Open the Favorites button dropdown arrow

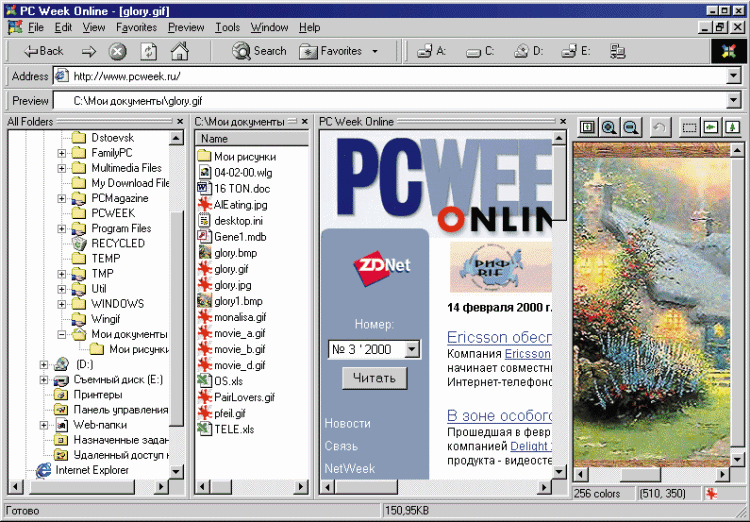tap(375, 51)
